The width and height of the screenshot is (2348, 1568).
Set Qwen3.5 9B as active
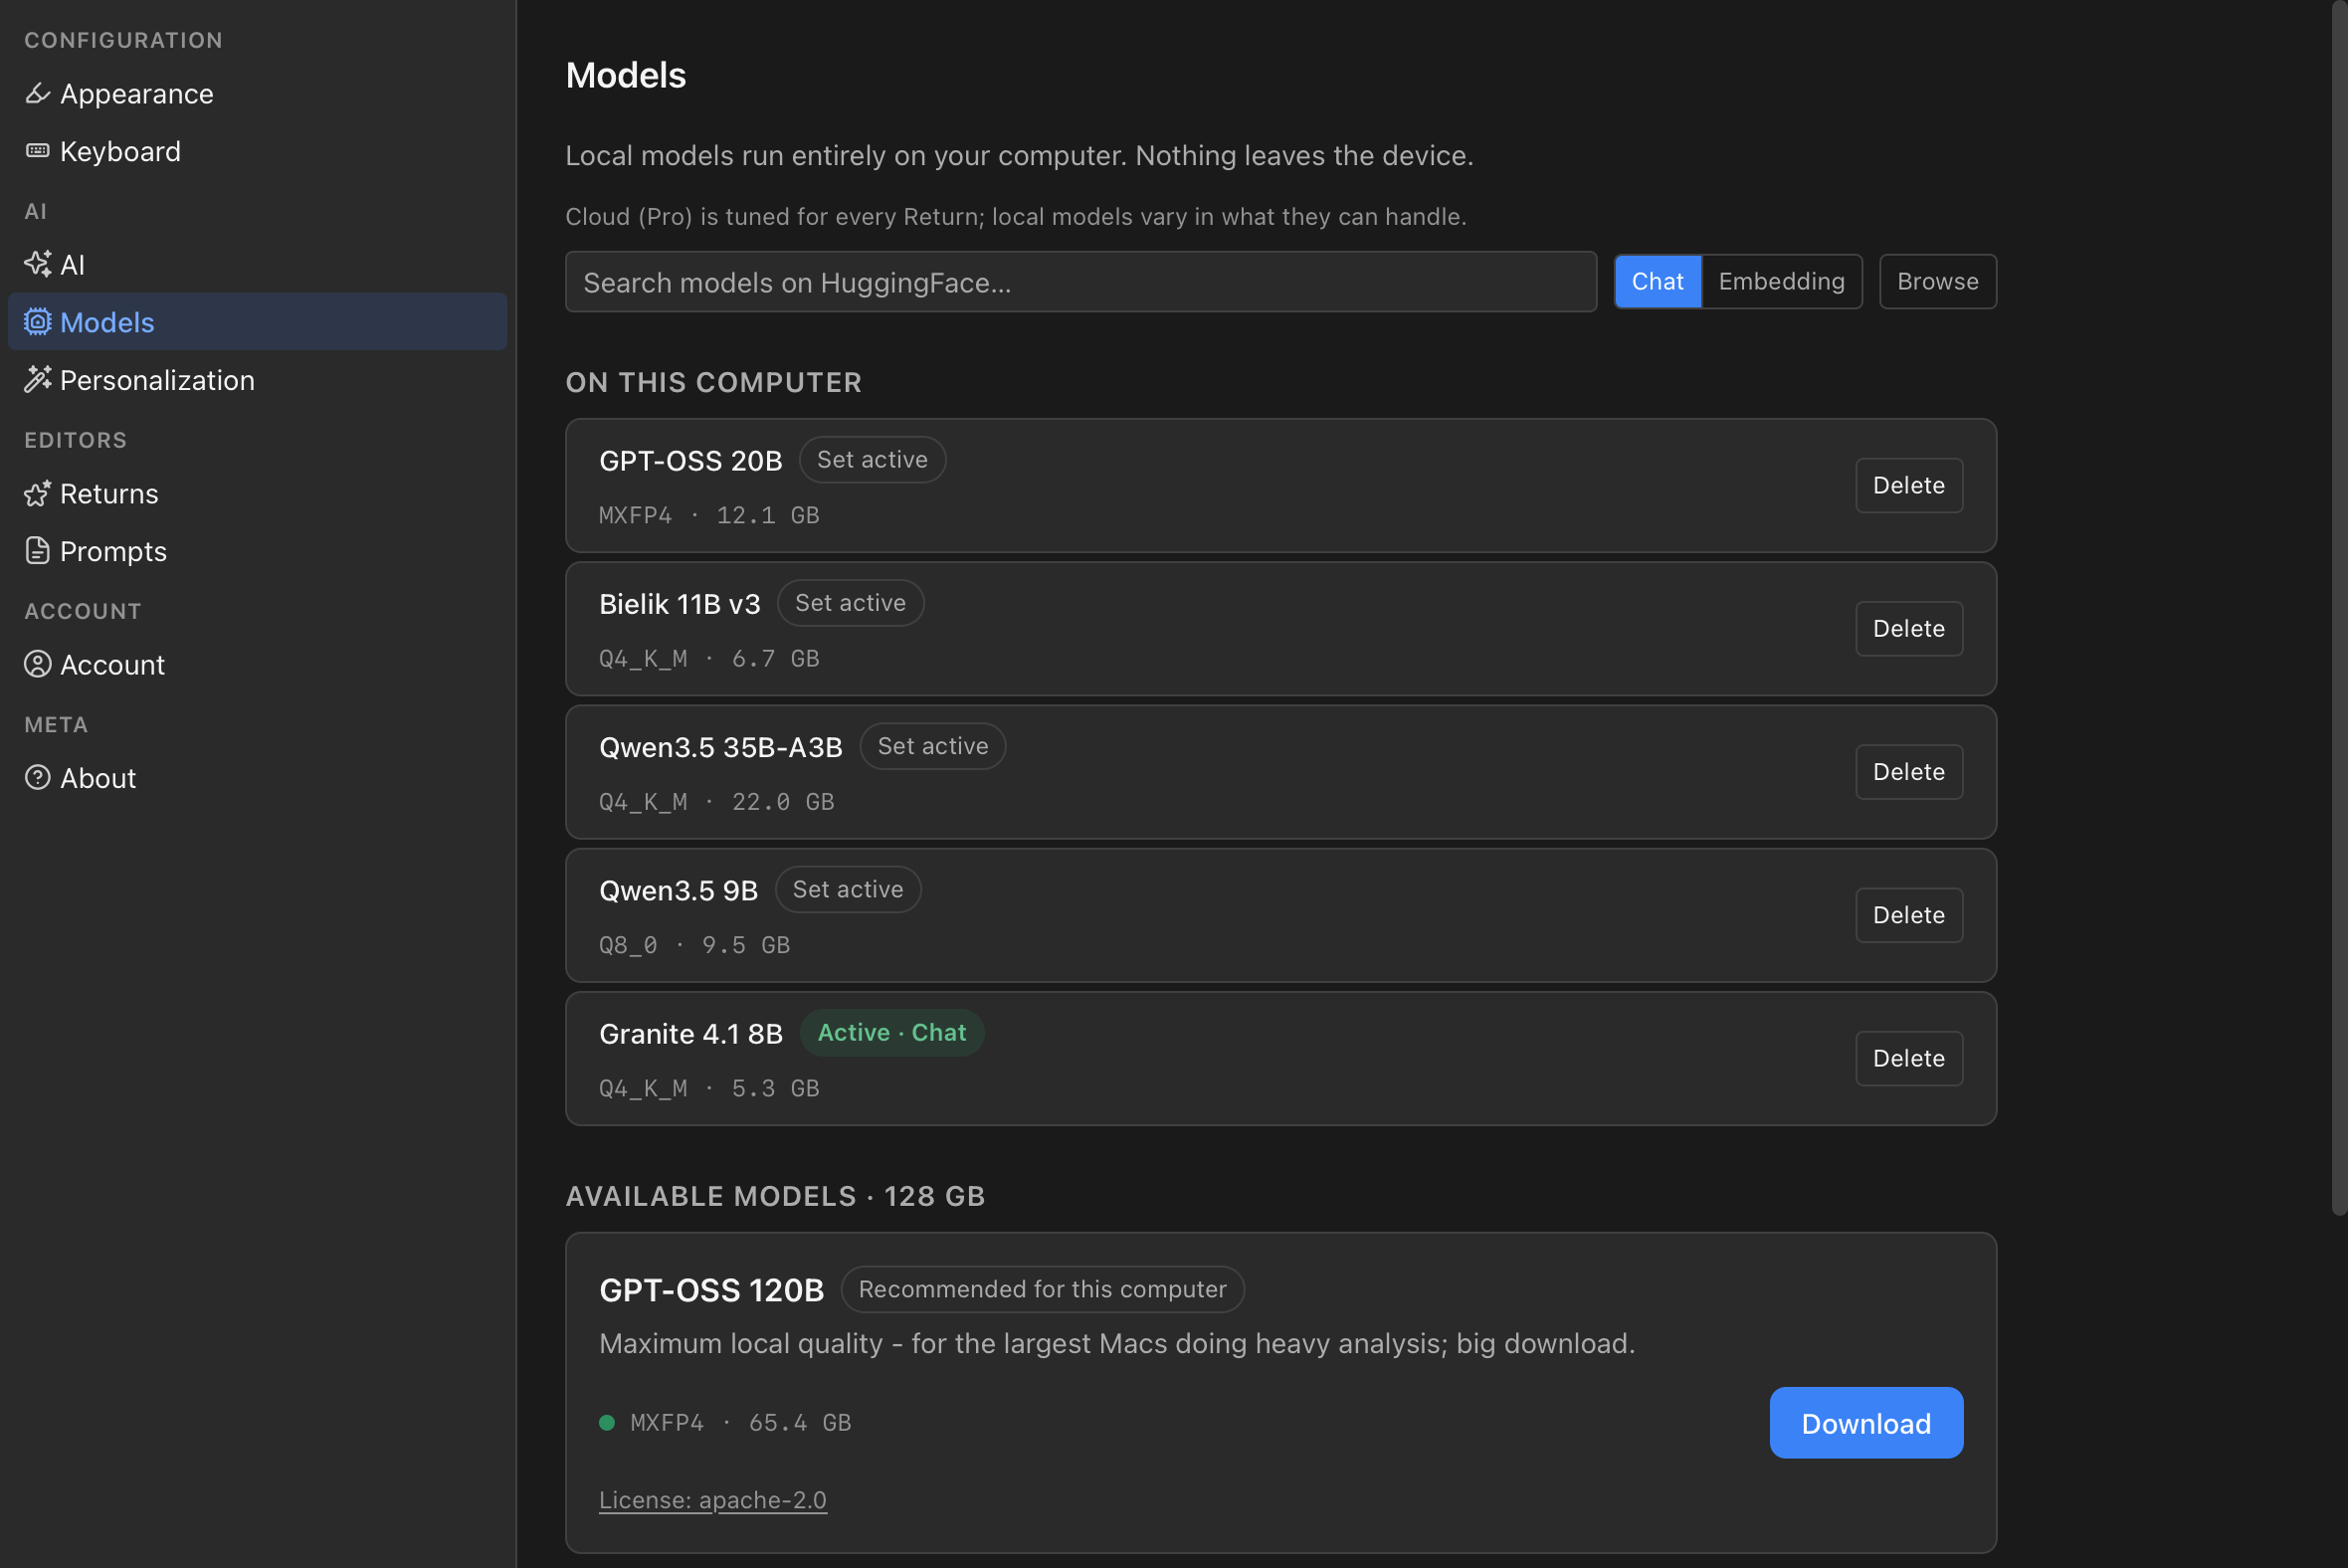click(x=847, y=889)
